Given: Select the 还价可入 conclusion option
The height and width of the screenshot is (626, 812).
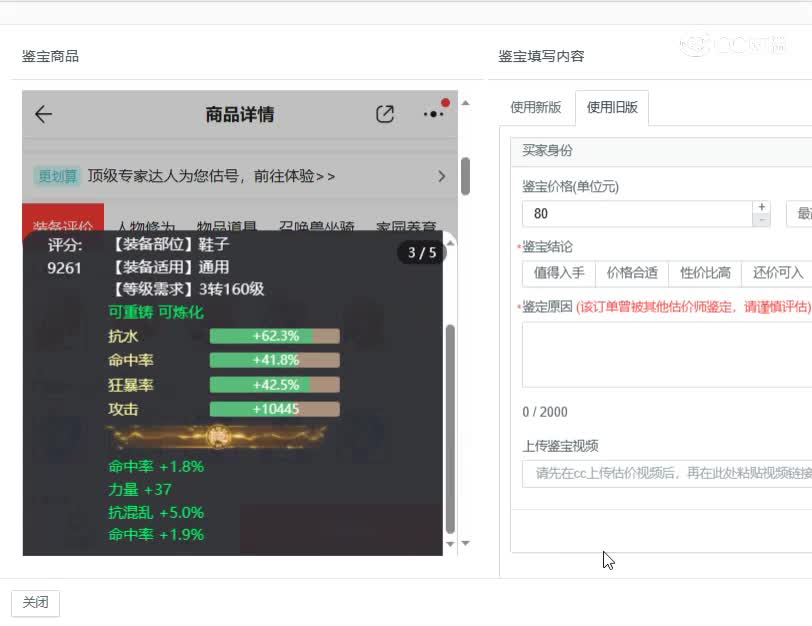Looking at the screenshot, I should click(775, 273).
